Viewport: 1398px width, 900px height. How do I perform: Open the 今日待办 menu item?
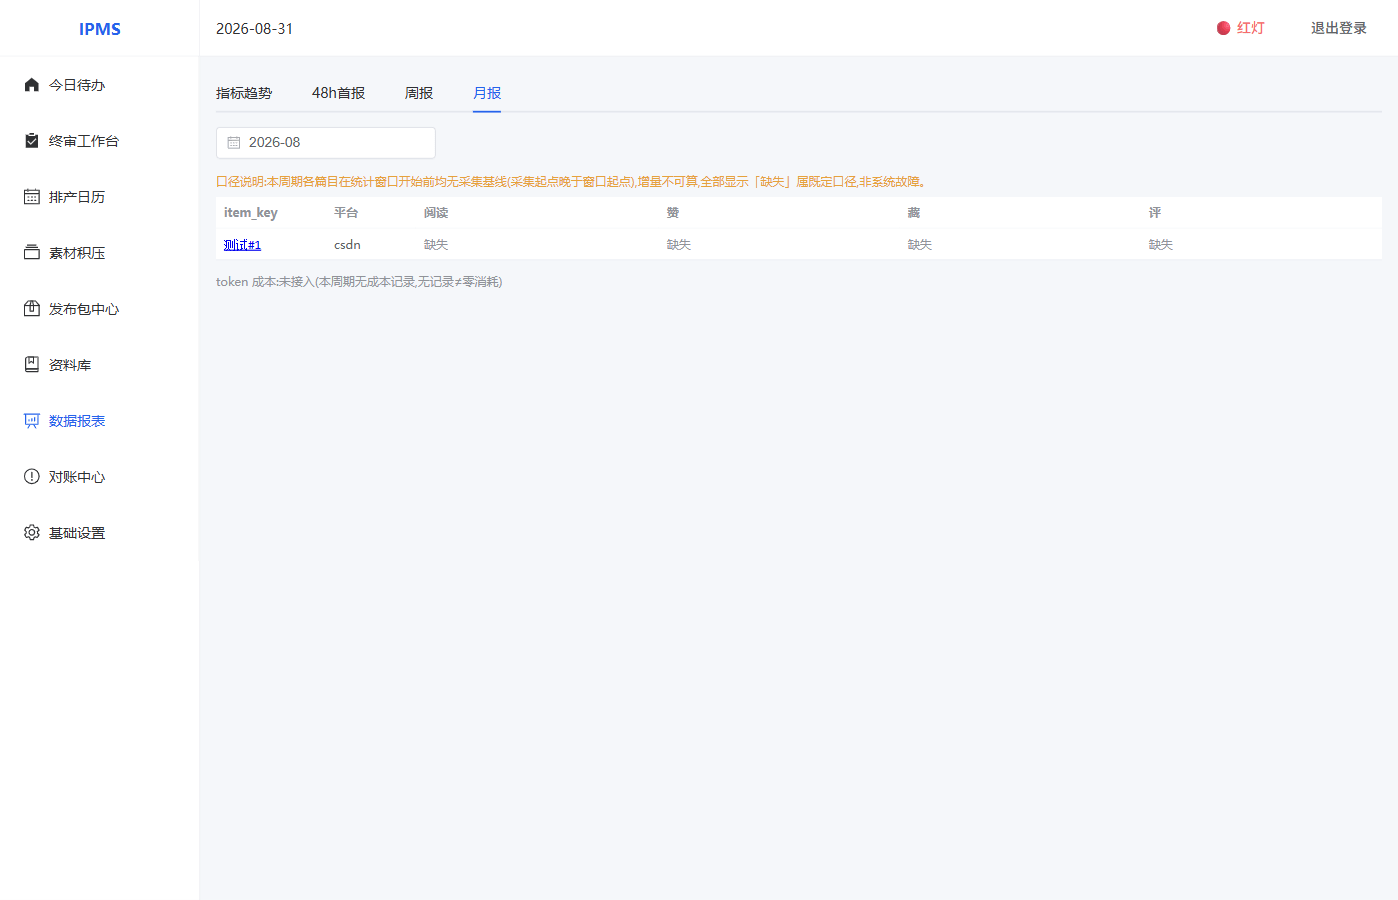pos(100,85)
